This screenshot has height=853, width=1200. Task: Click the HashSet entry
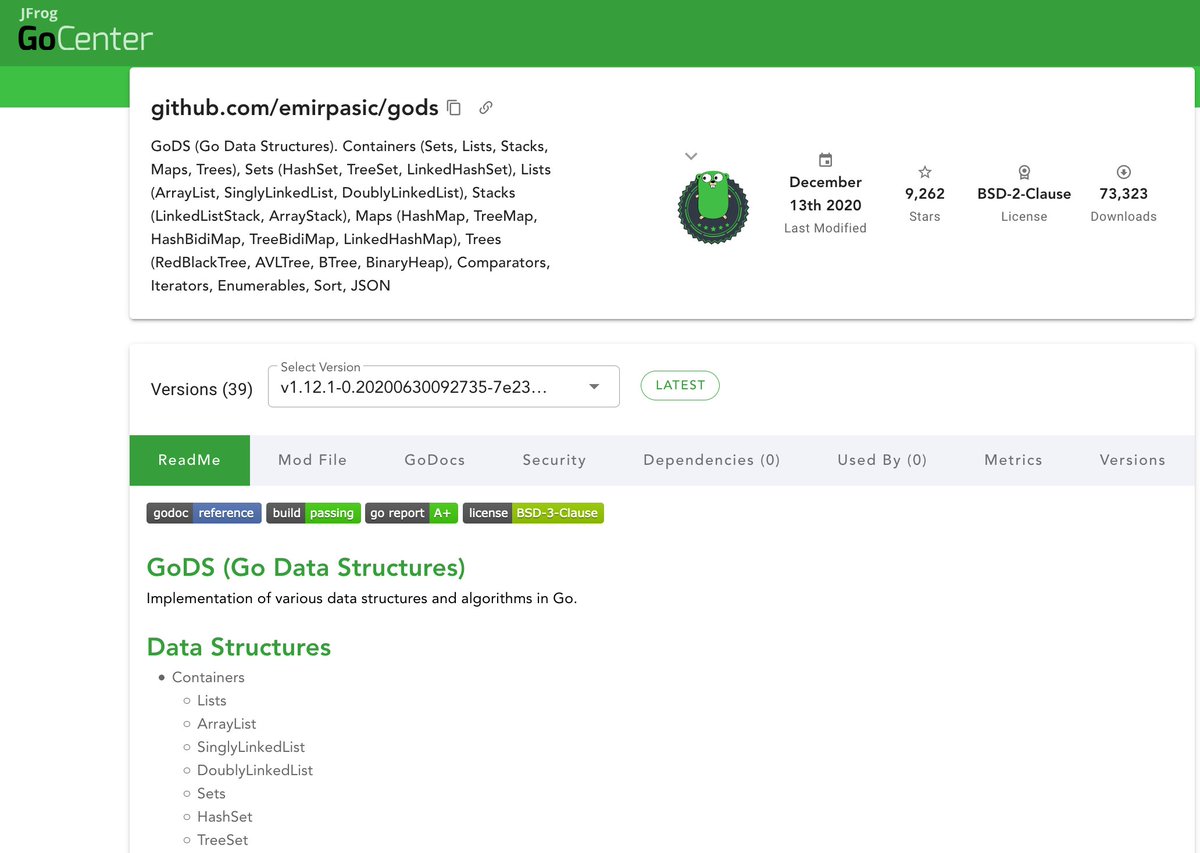point(225,817)
